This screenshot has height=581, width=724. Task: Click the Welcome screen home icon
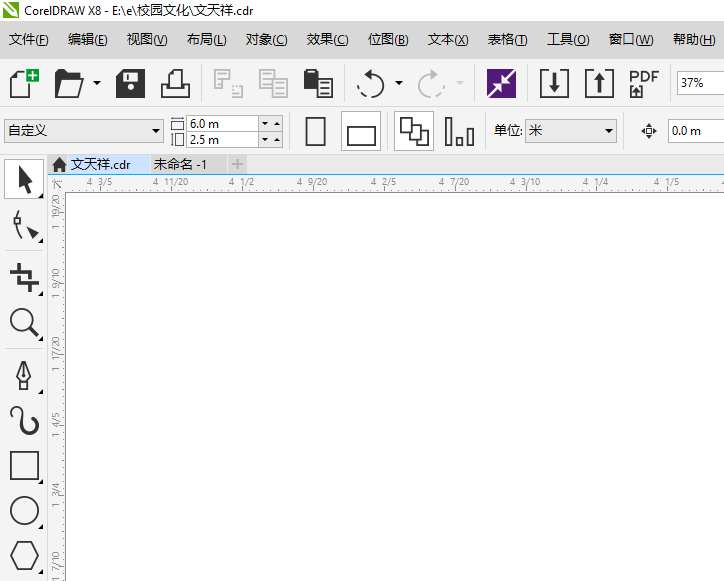[x=59, y=164]
